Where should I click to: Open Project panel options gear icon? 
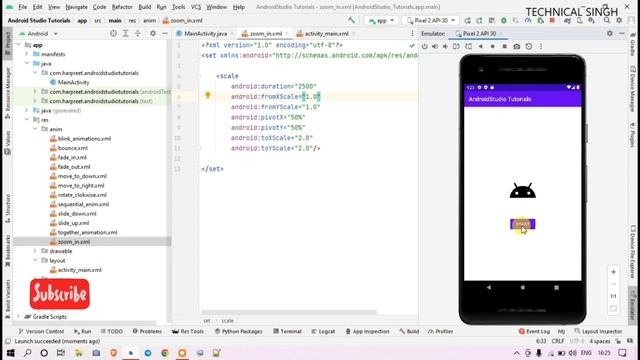153,33
